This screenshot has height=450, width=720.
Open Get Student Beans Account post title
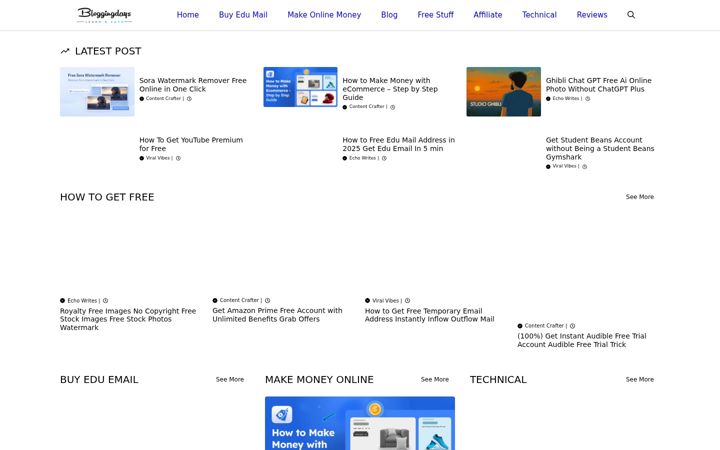(x=600, y=148)
